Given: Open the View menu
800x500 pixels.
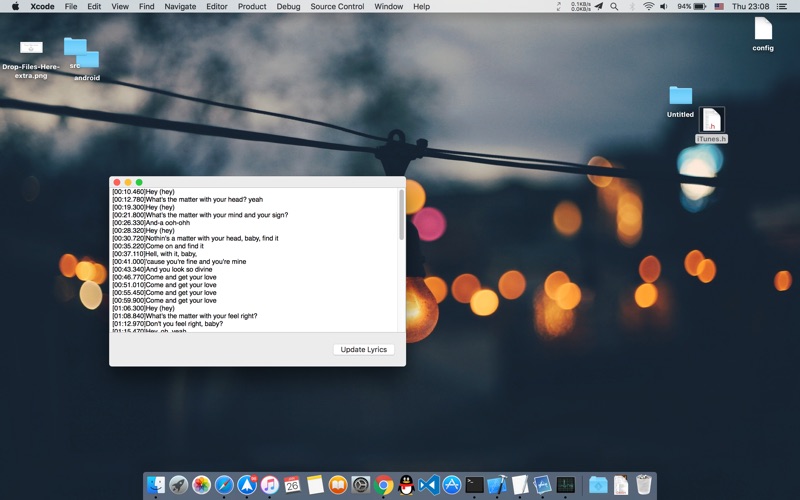Looking at the screenshot, I should pyautogui.click(x=120, y=7).
